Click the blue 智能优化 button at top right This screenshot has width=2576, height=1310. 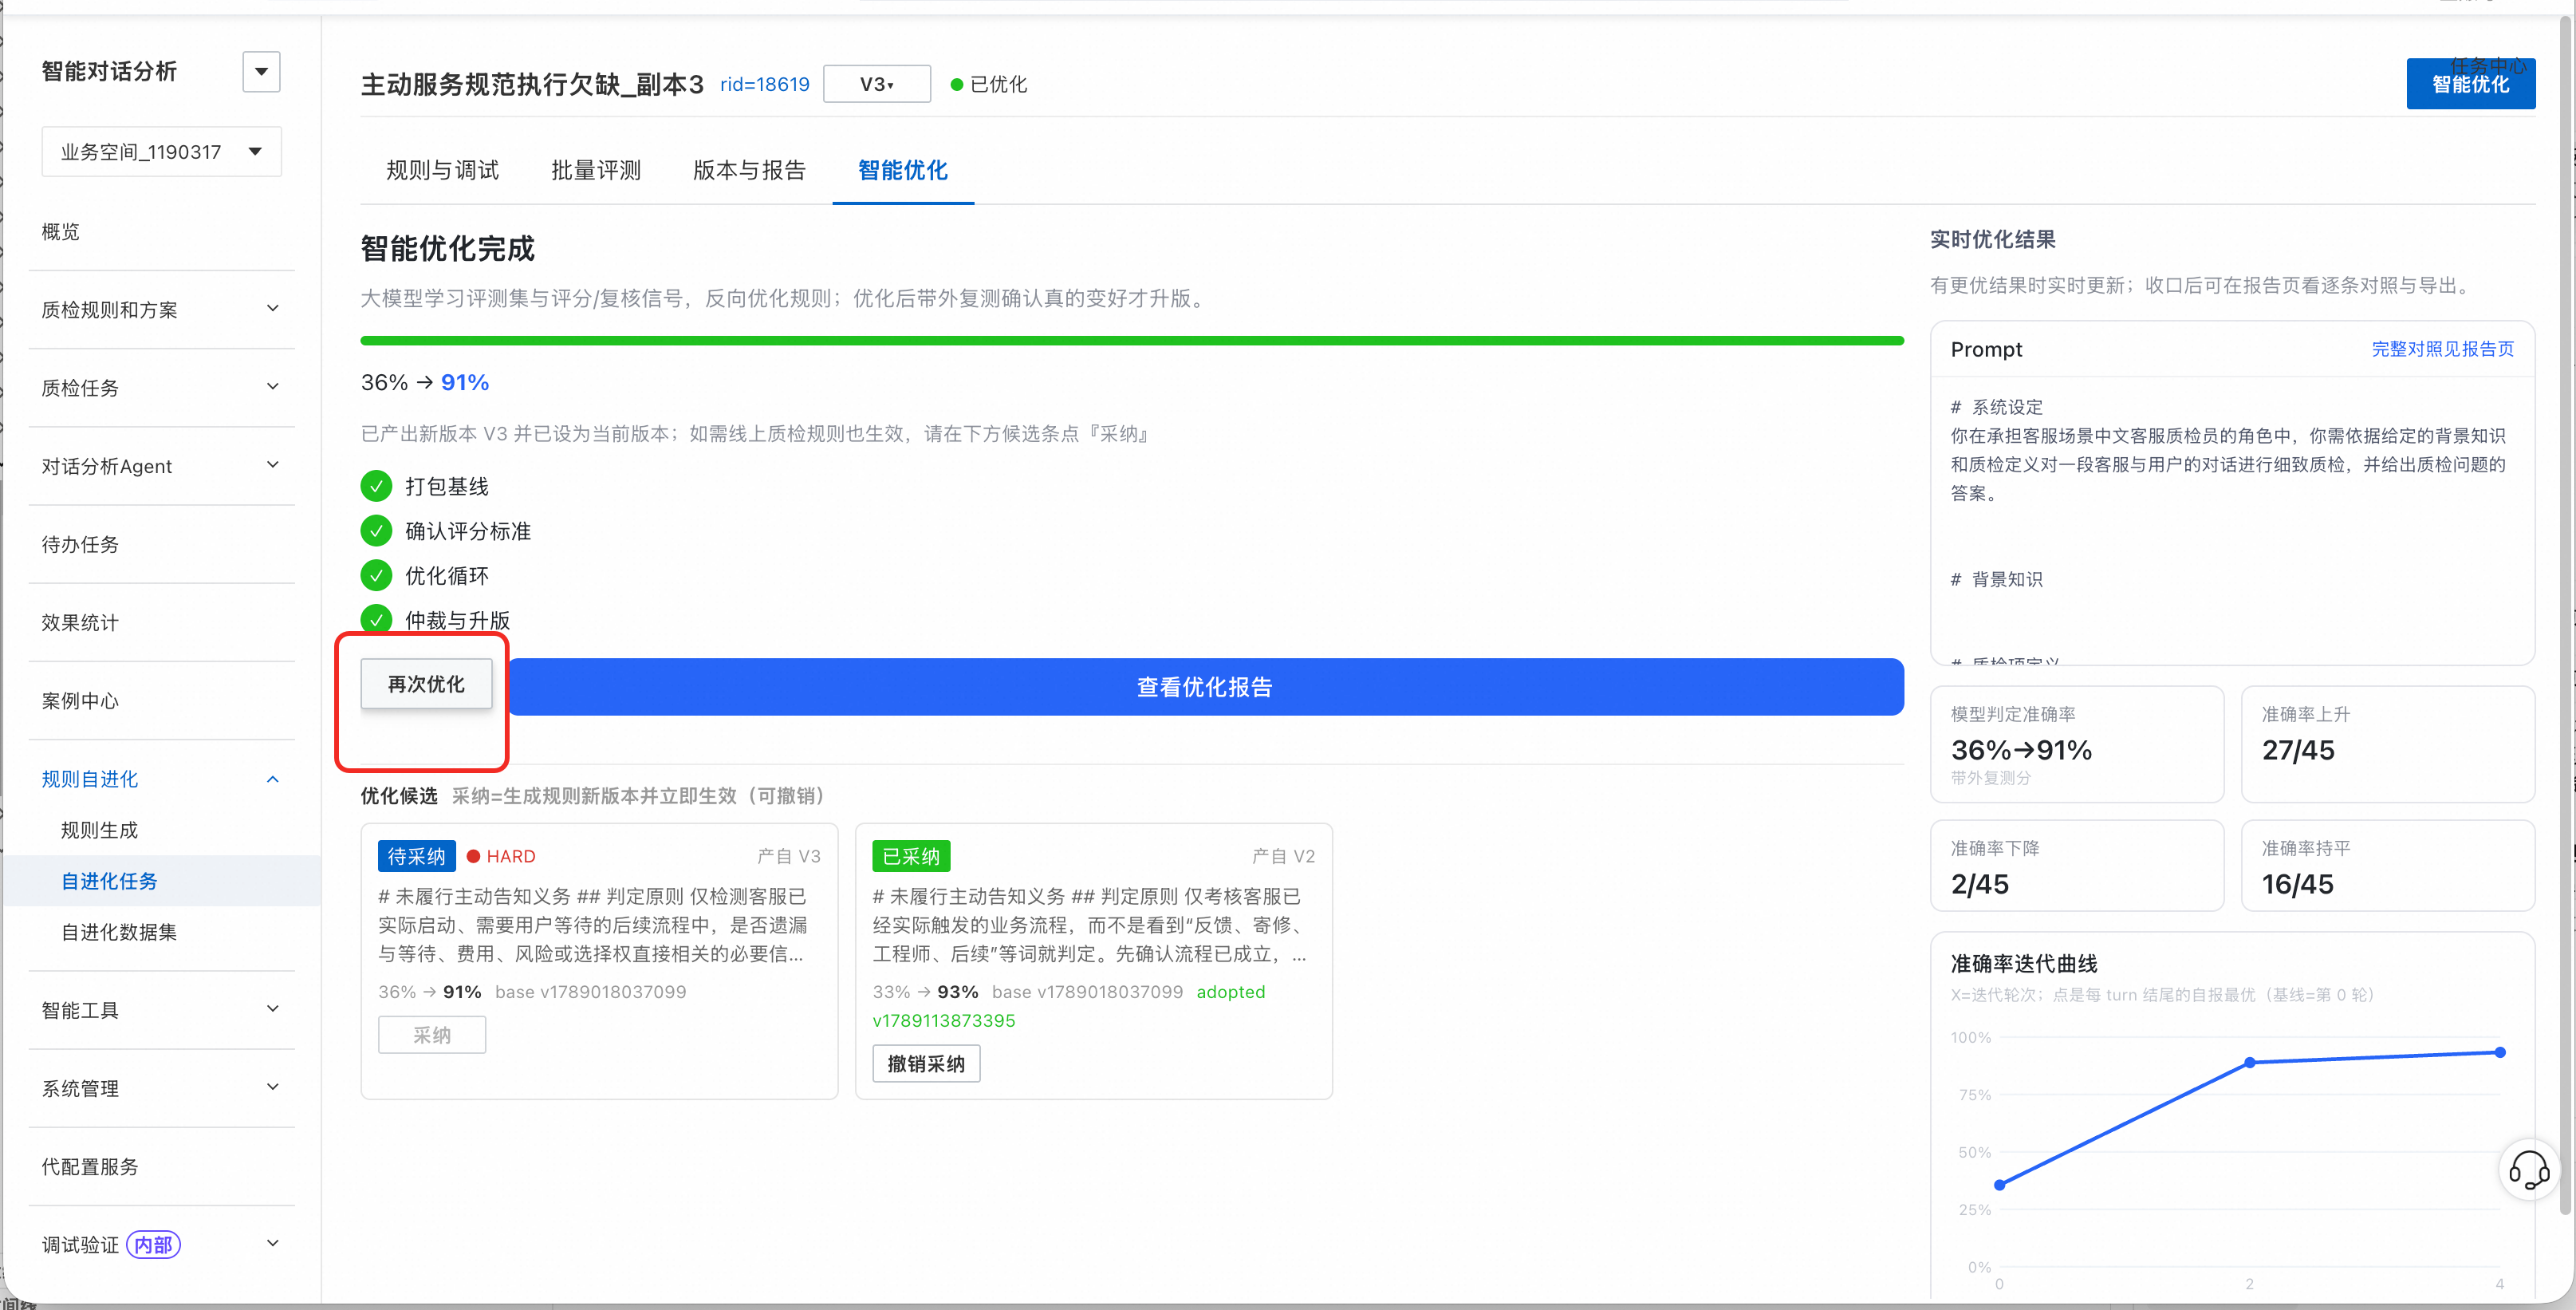coord(2470,84)
